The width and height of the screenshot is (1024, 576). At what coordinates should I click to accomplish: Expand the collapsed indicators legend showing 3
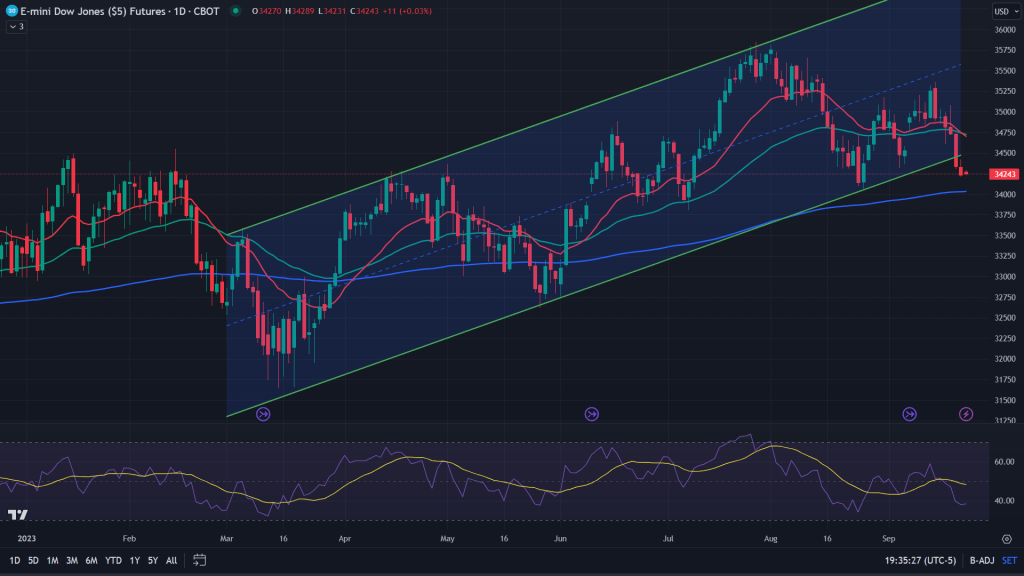[16, 27]
